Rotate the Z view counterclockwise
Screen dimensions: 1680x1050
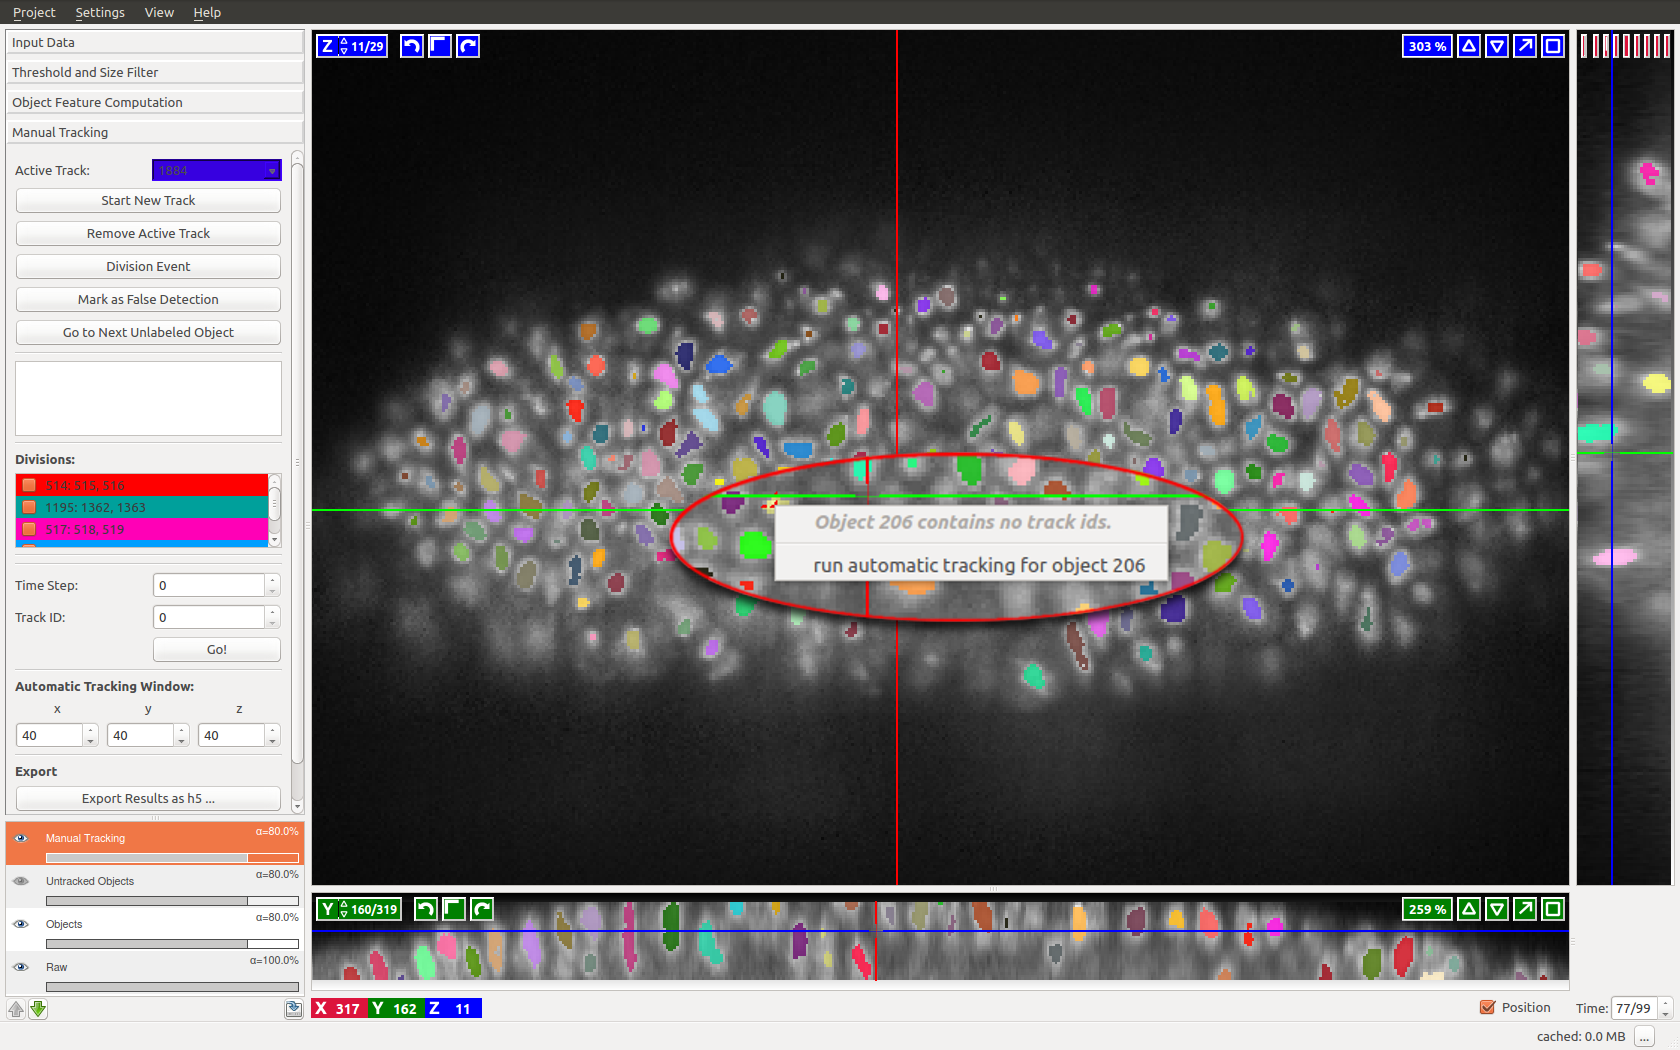411,46
